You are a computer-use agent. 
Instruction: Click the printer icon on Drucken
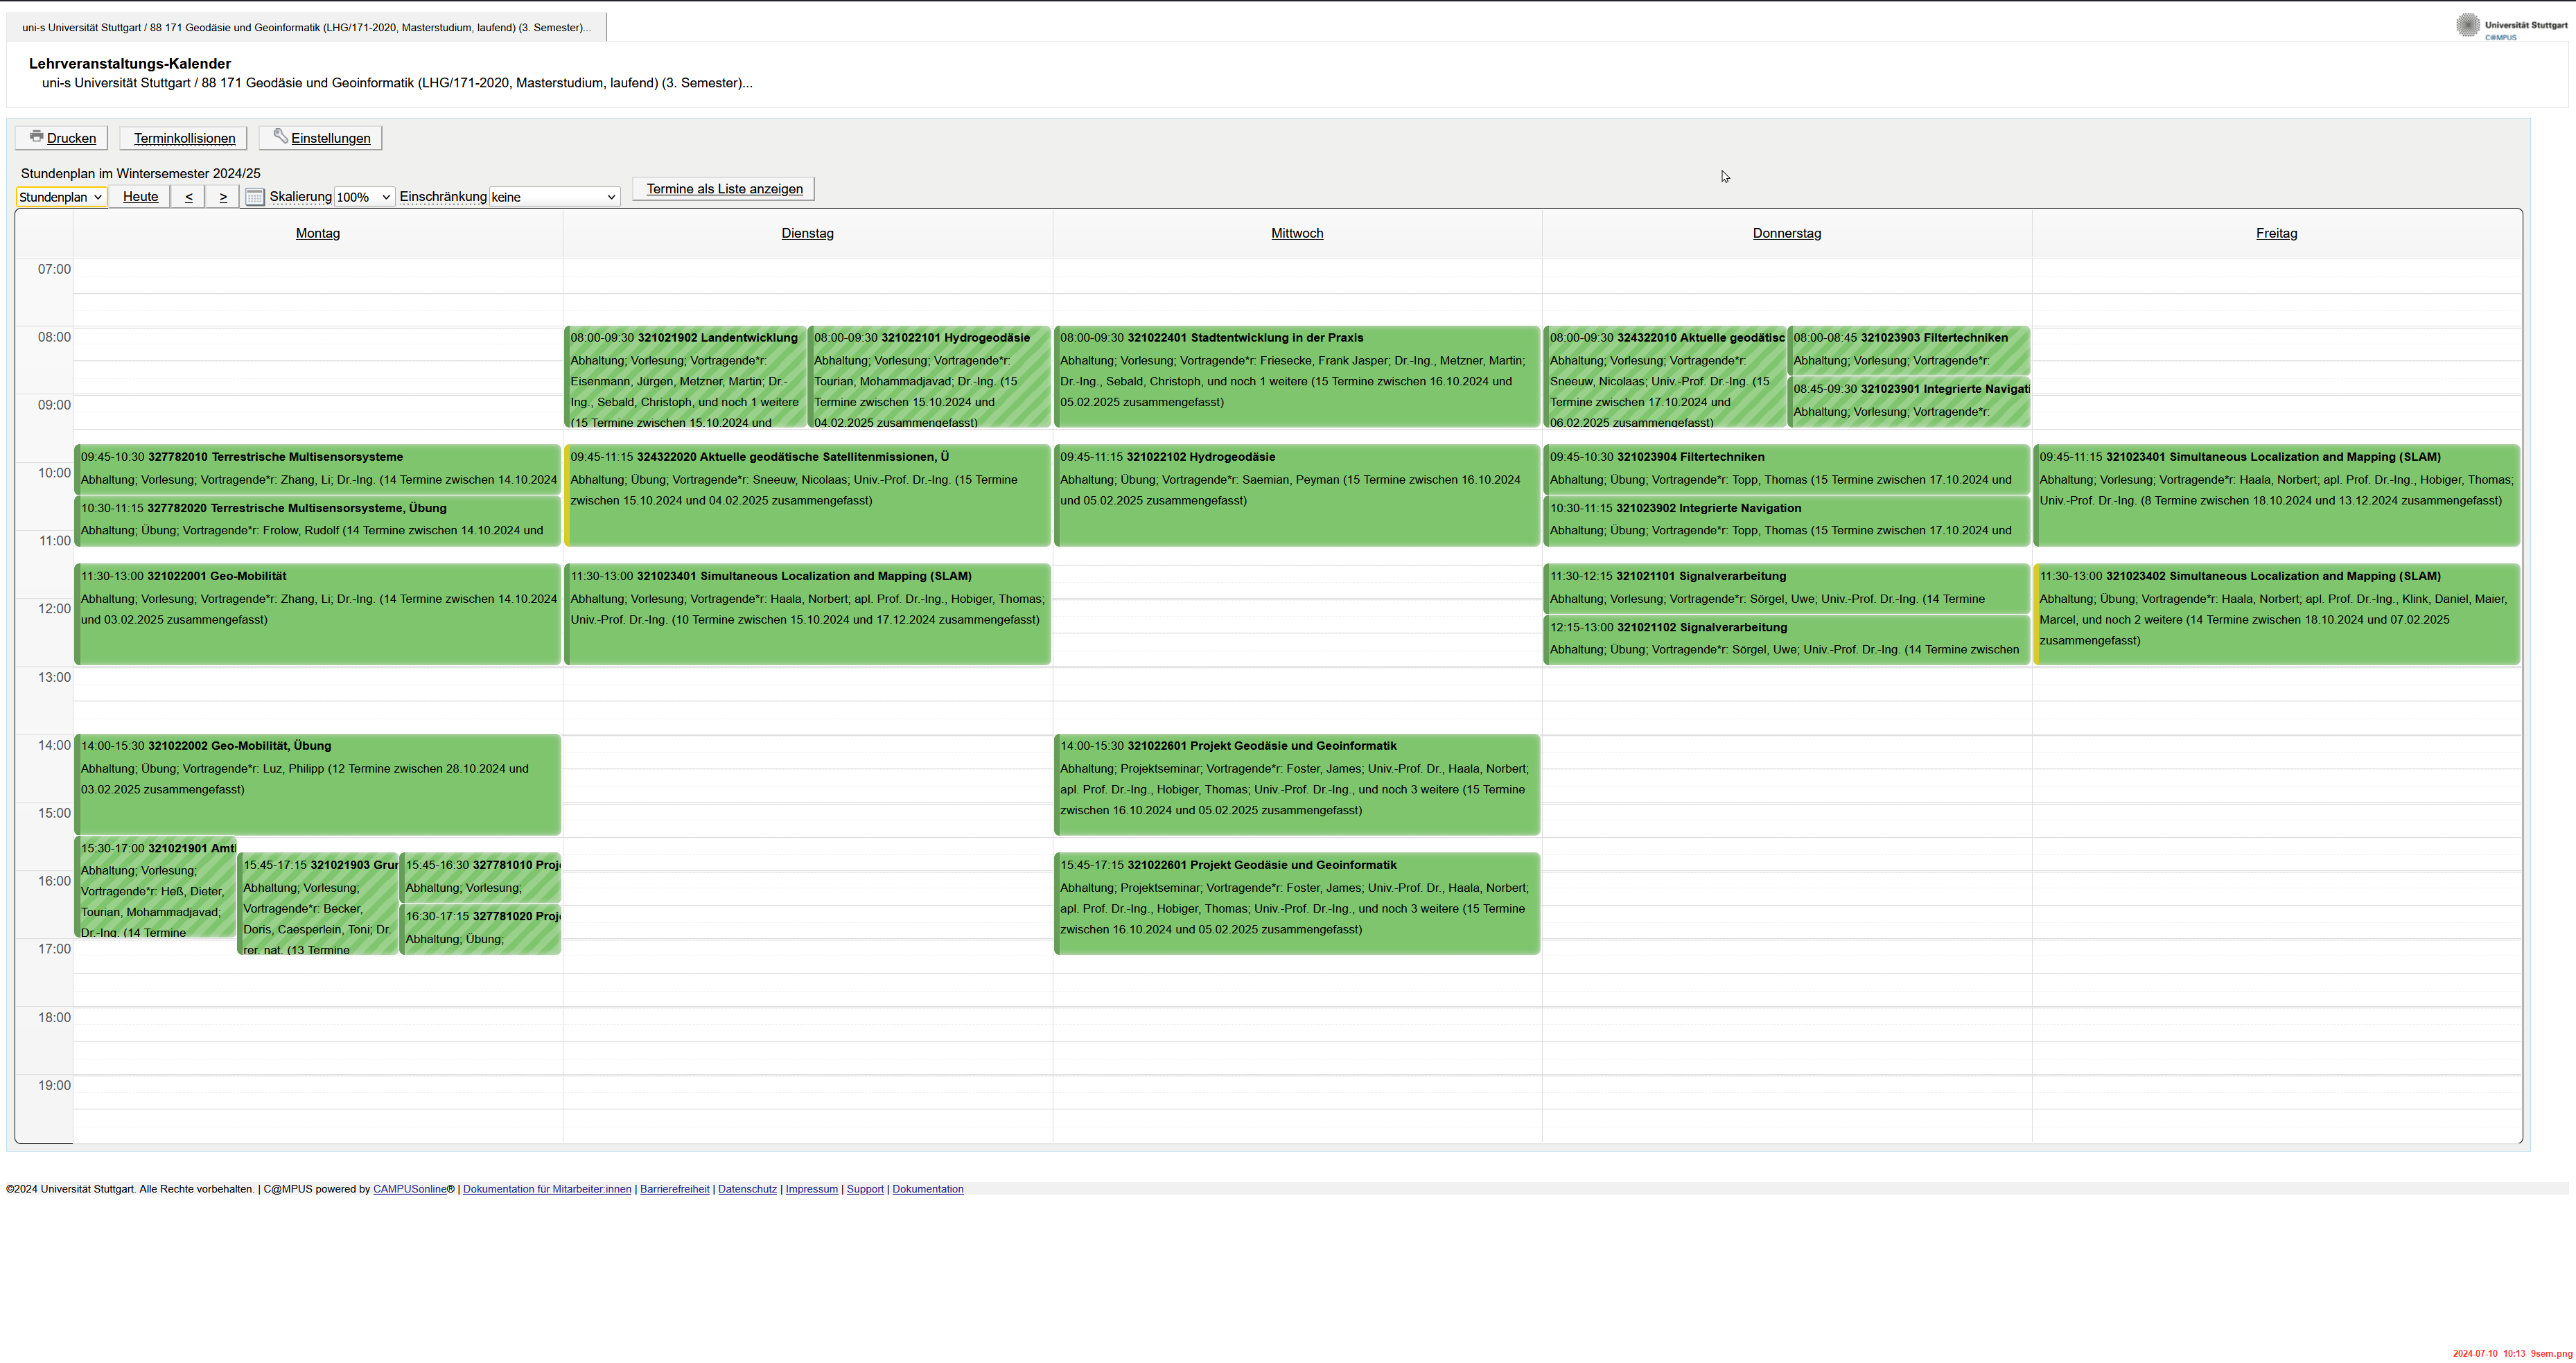[36, 136]
